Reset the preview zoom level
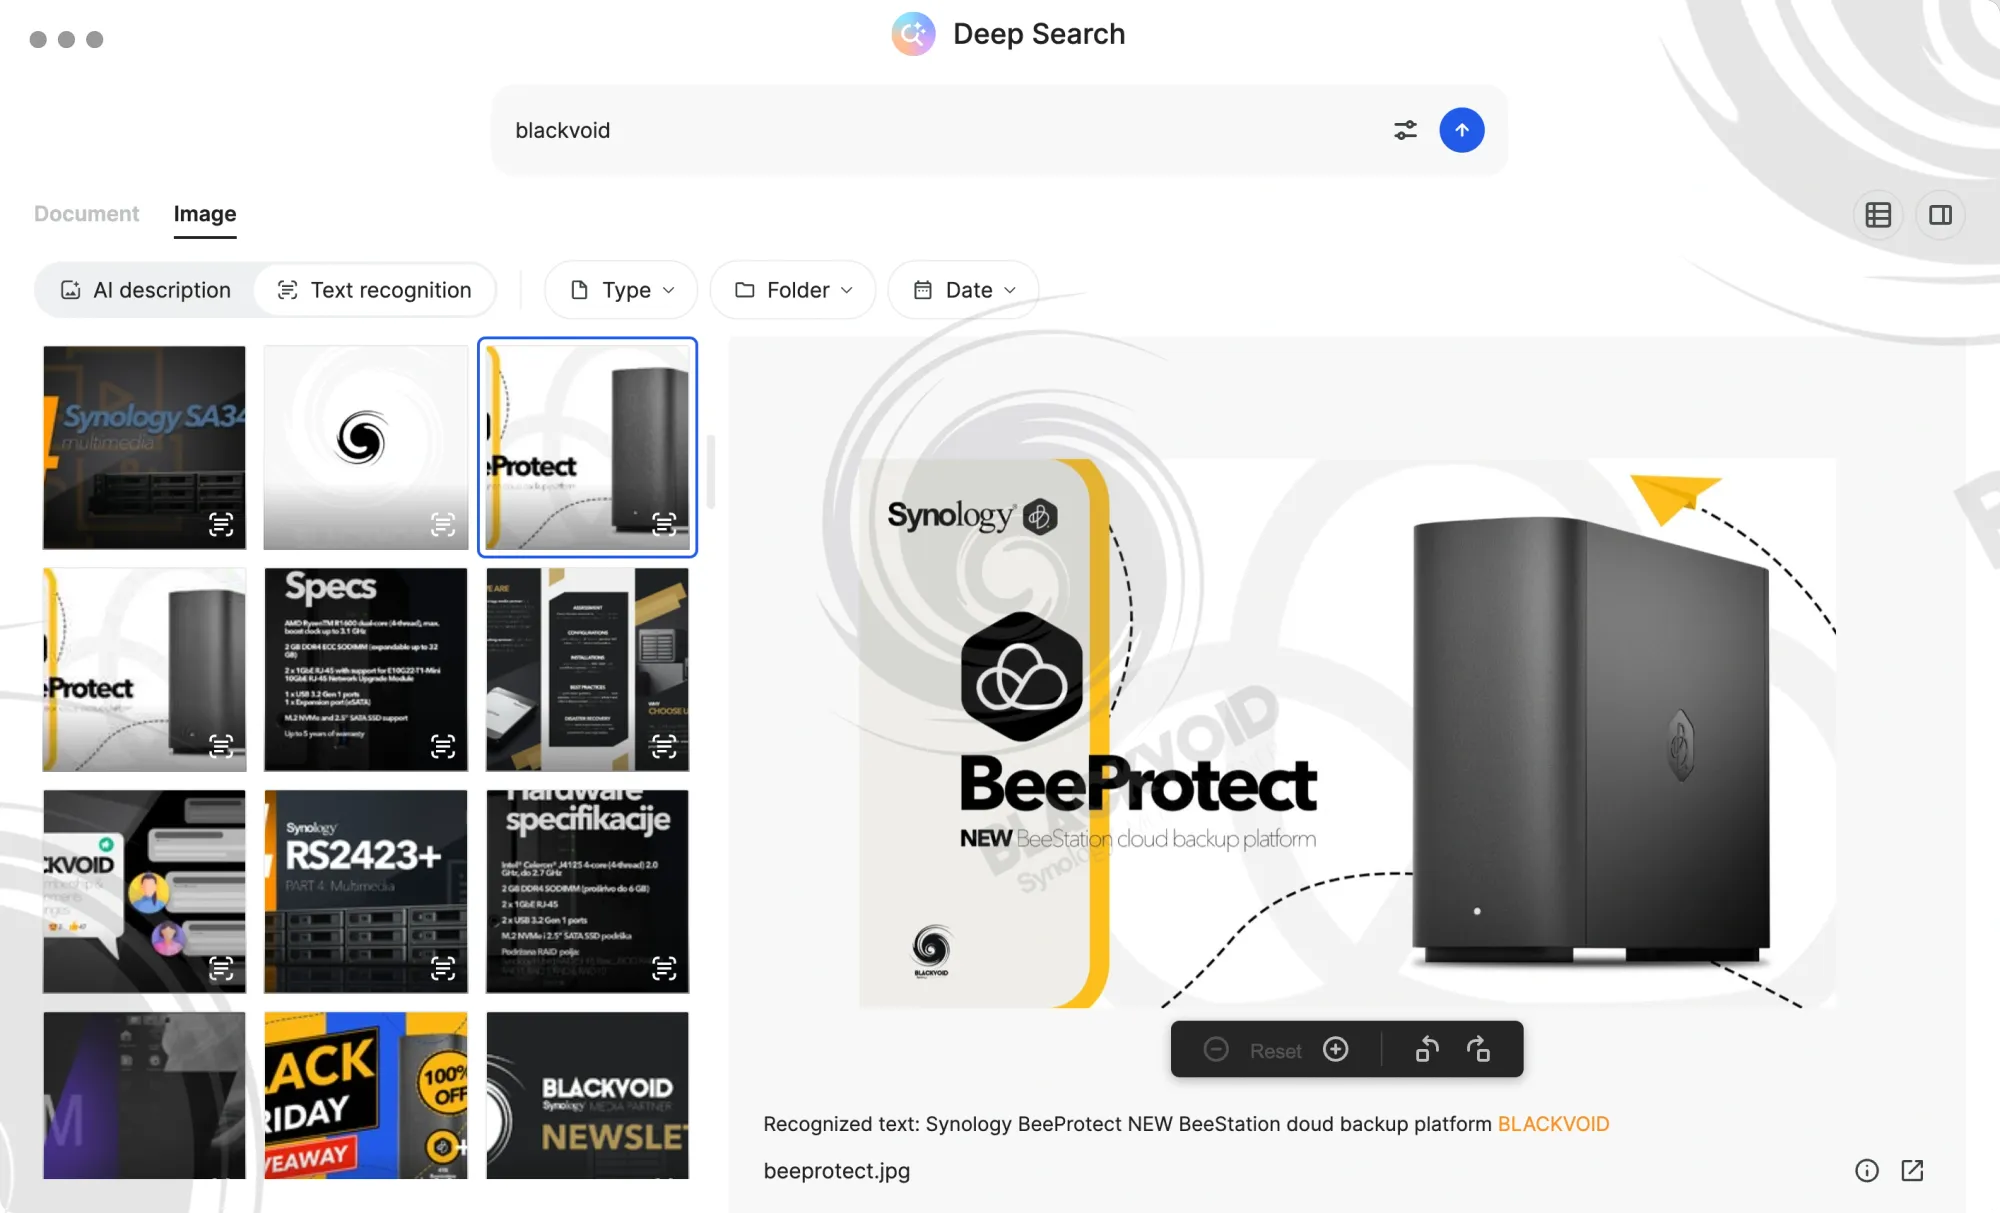The image size is (2000, 1213). pyautogui.click(x=1275, y=1050)
